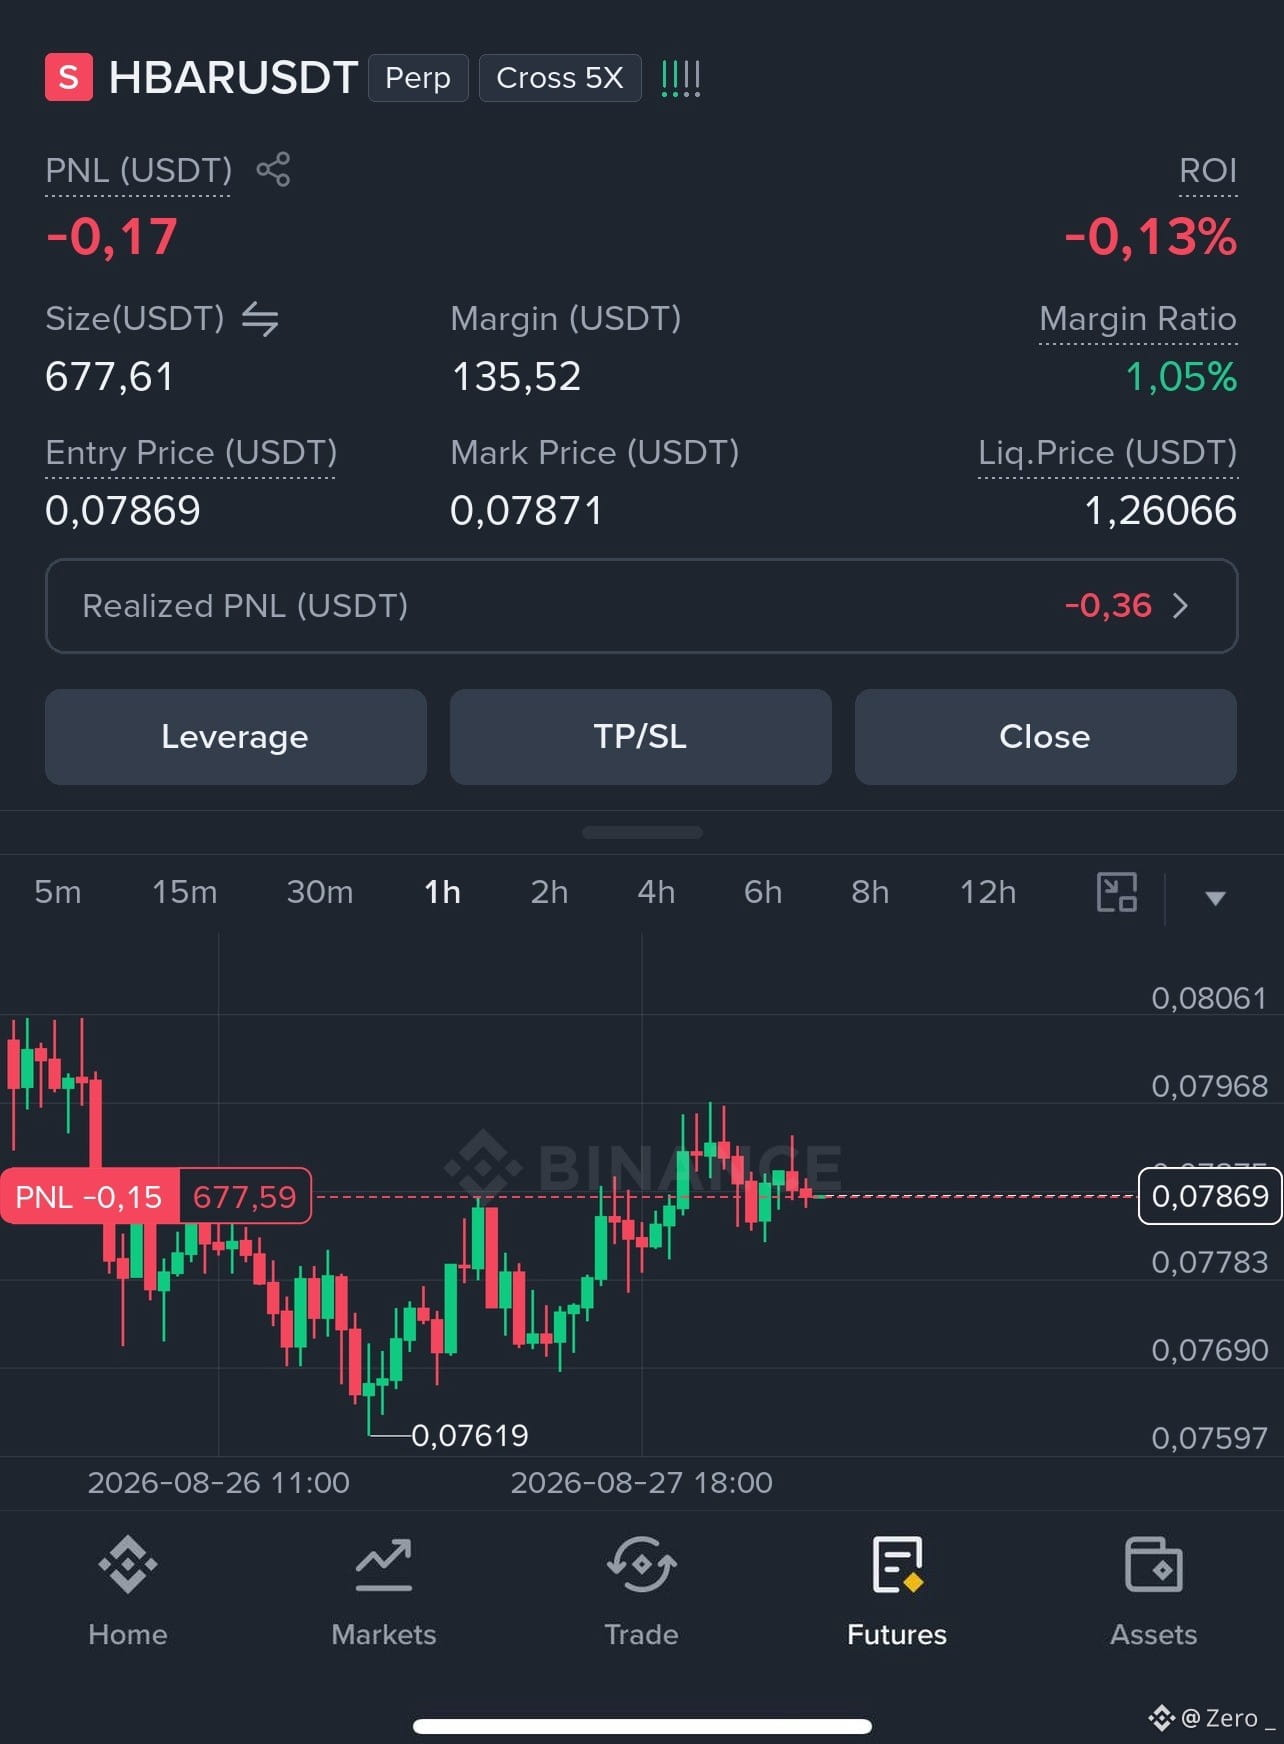
Task: Tap the PNL (USDT) label
Action: coord(138,170)
